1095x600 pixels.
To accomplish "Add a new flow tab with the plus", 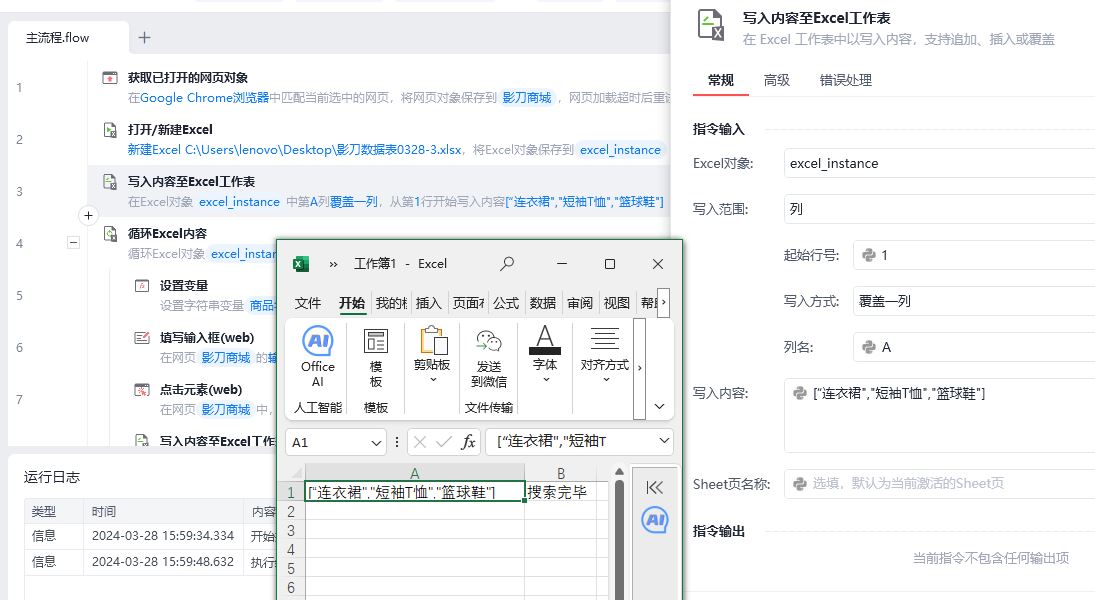I will click(x=144, y=38).
